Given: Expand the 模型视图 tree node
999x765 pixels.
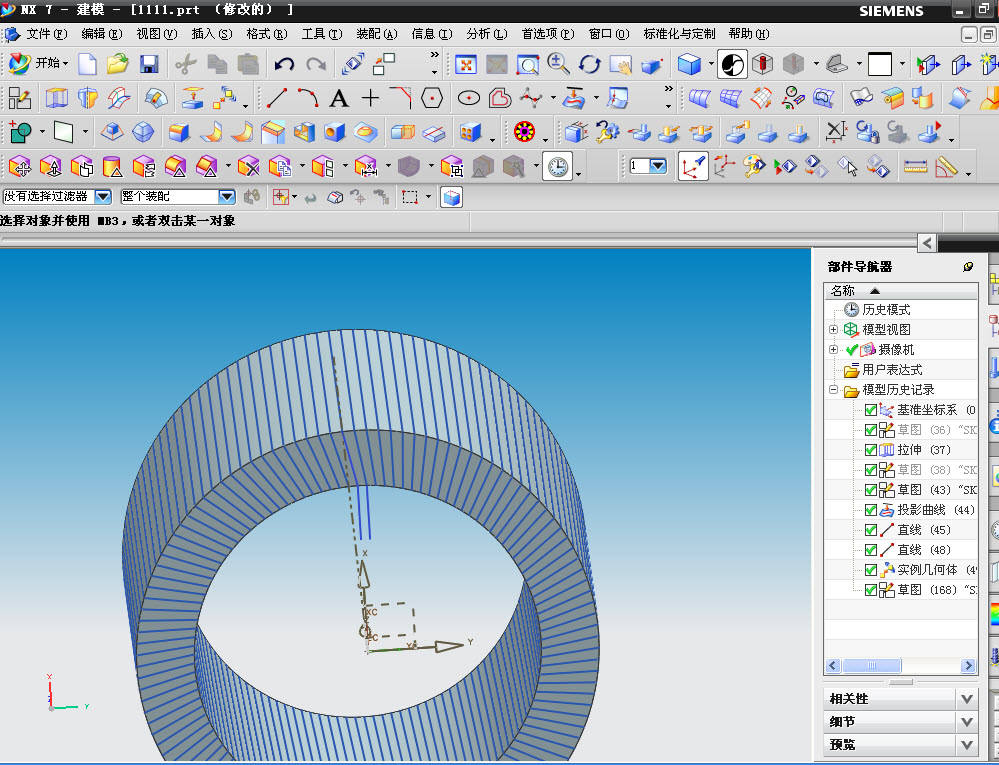Looking at the screenshot, I should click(833, 329).
